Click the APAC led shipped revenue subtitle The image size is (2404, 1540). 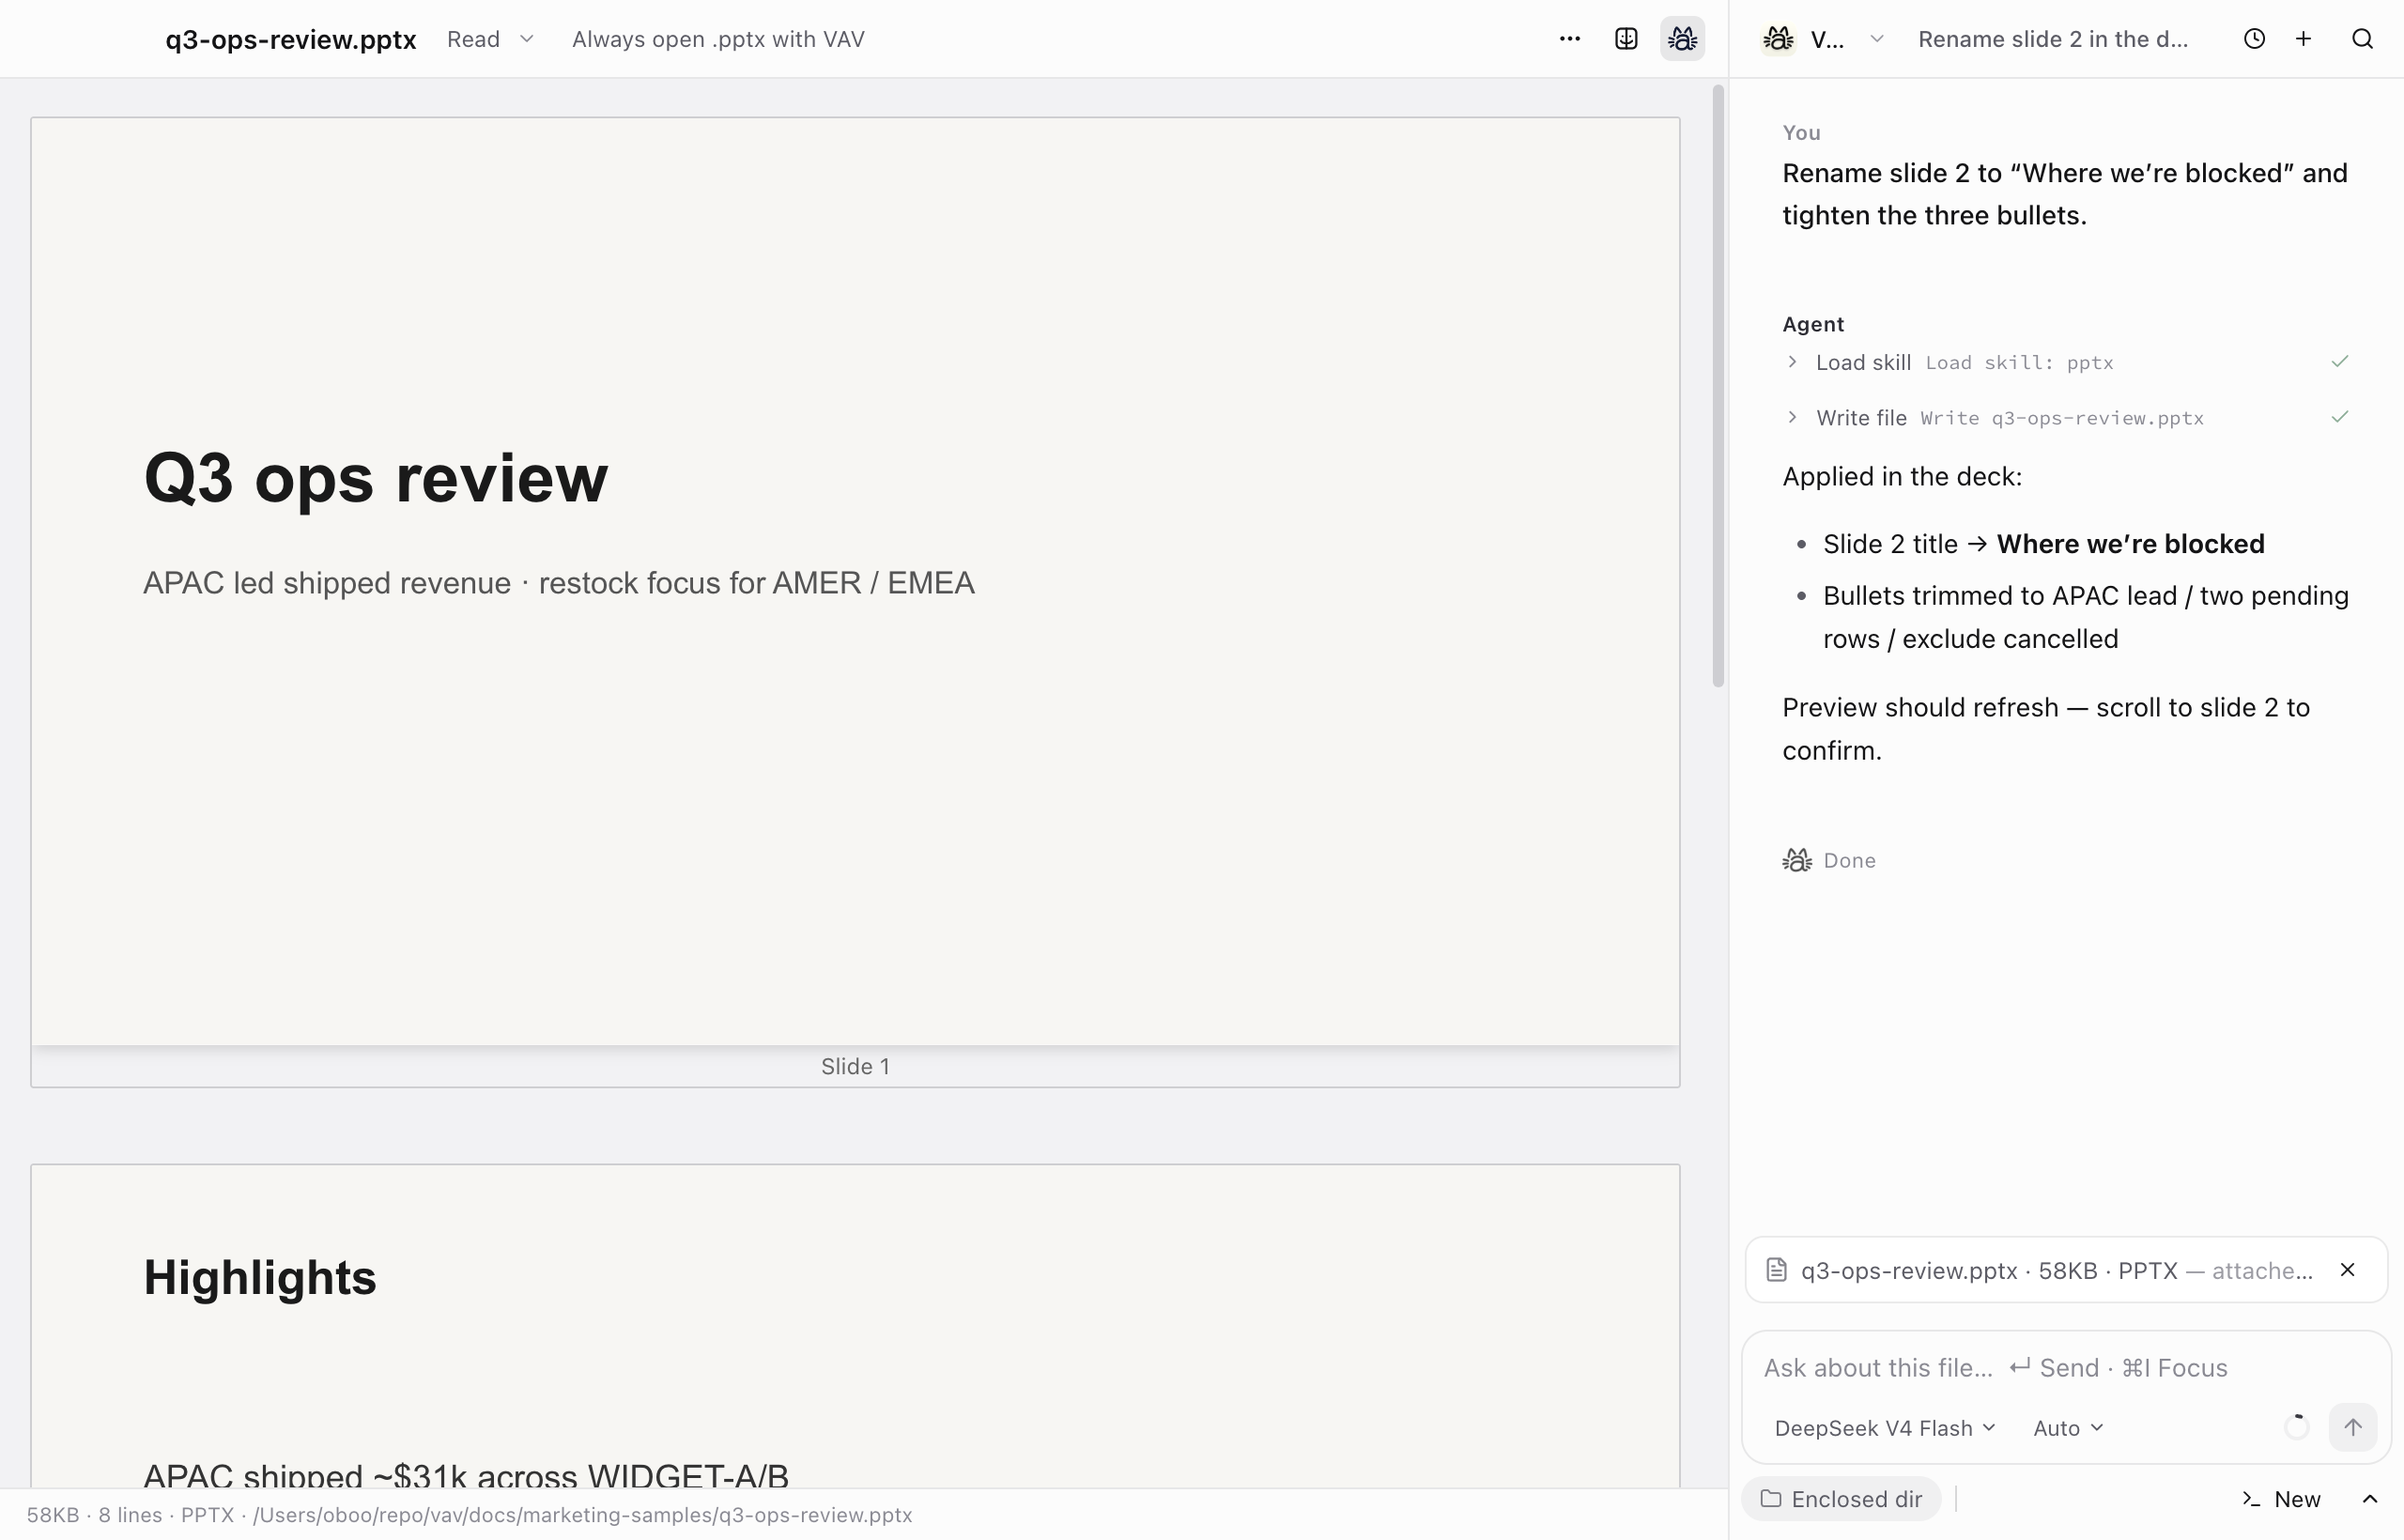pyautogui.click(x=559, y=583)
